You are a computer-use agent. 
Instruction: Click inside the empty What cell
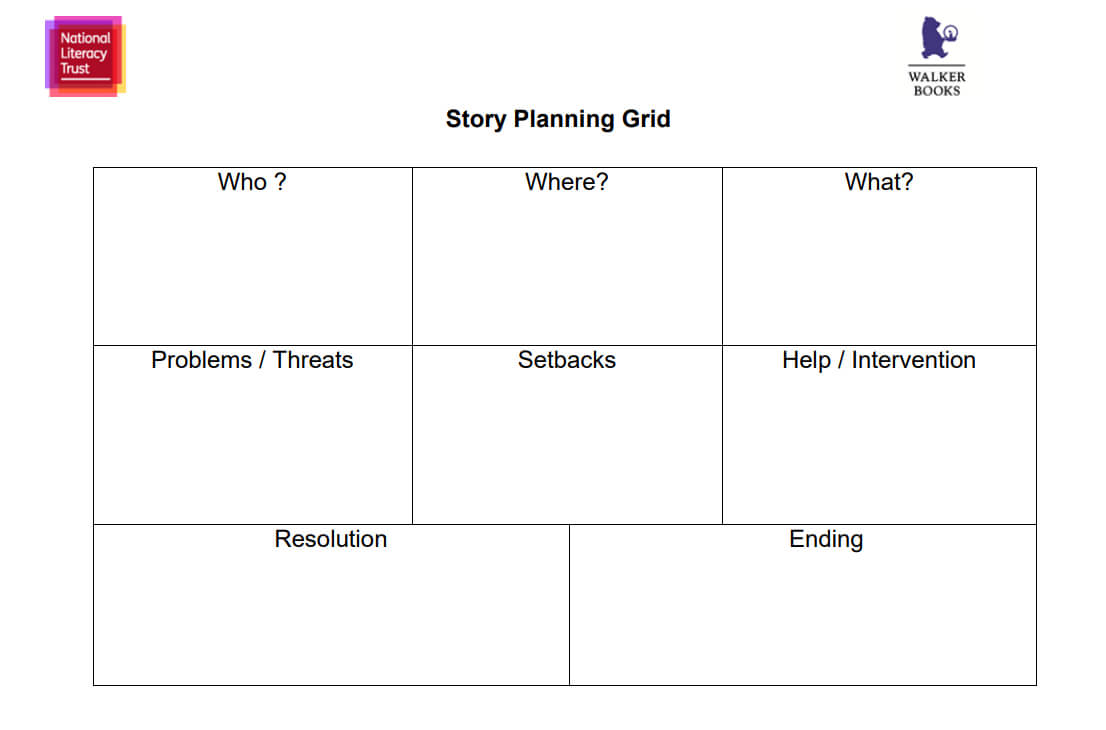point(880,268)
